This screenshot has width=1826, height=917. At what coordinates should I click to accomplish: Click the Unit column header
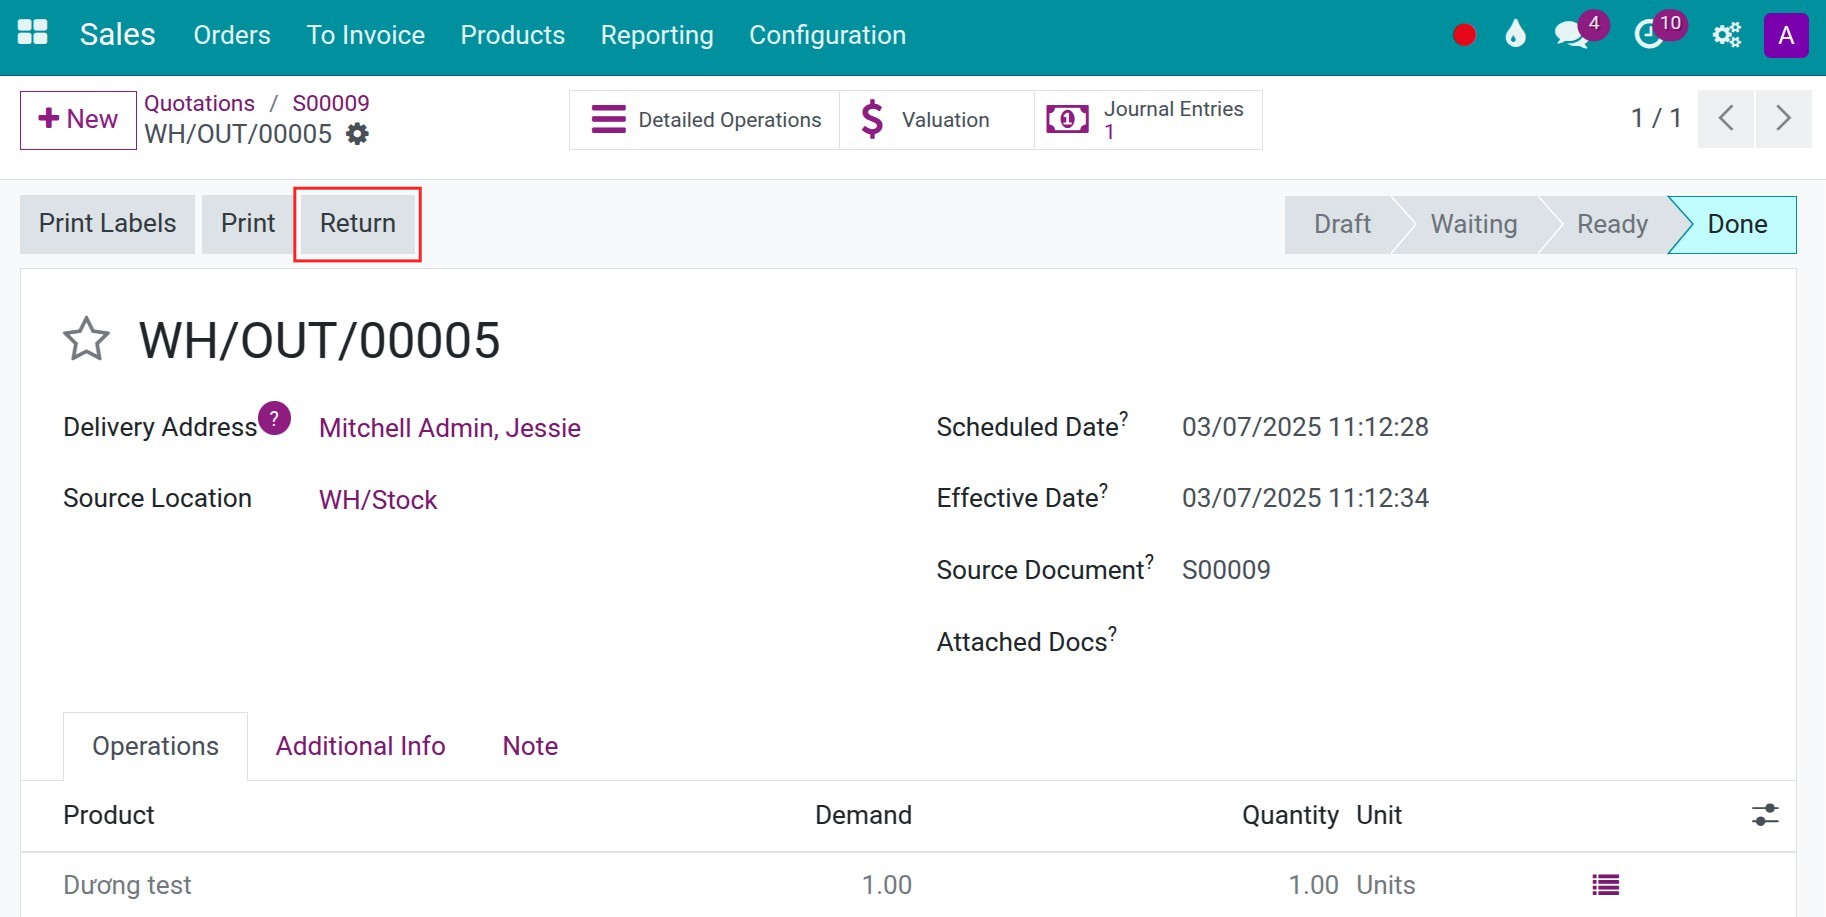(x=1379, y=815)
